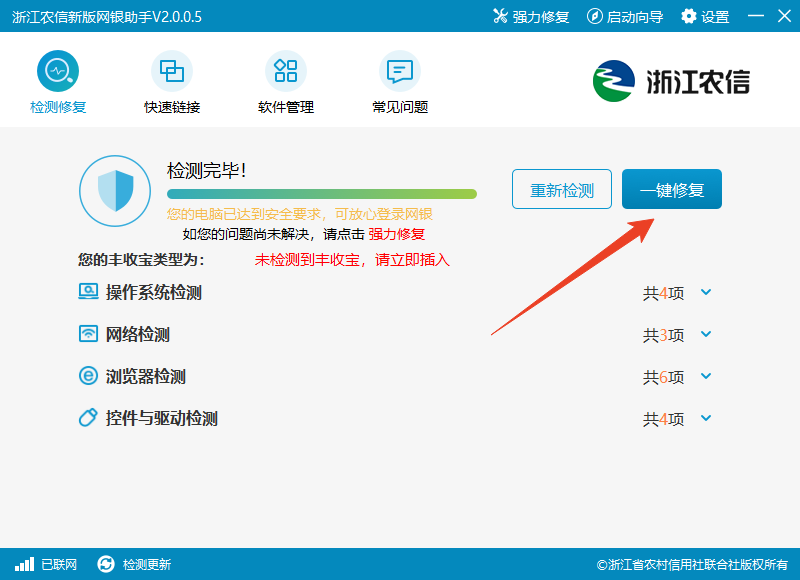Open the 快速链接 quick links section
800x580 pixels.
click(172, 85)
